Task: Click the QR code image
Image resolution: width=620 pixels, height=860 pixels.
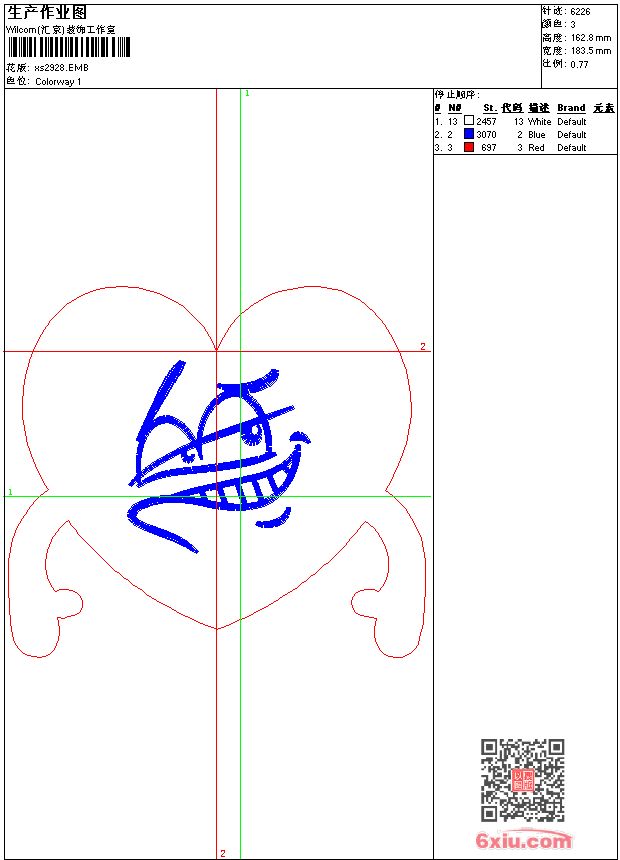Action: [523, 779]
